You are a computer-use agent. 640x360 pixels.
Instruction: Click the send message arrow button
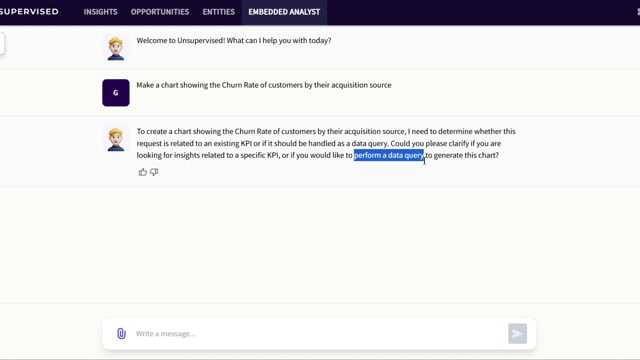coord(517,333)
